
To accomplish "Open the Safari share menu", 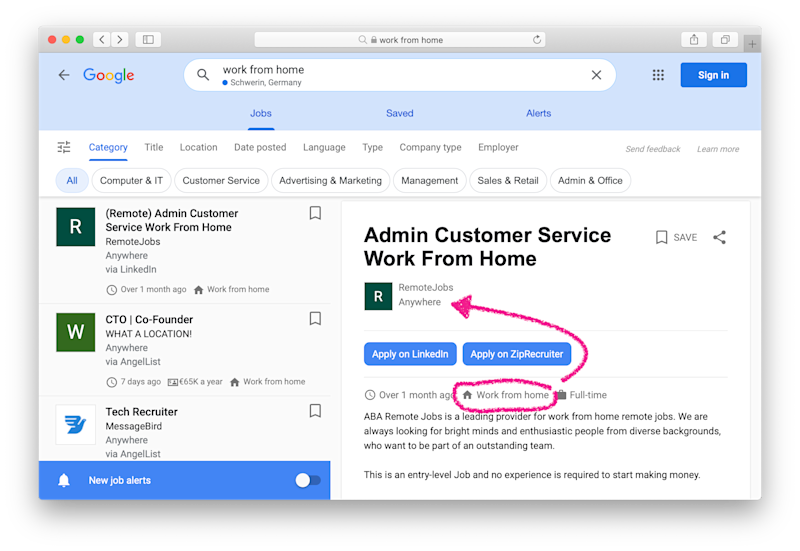I will point(694,39).
